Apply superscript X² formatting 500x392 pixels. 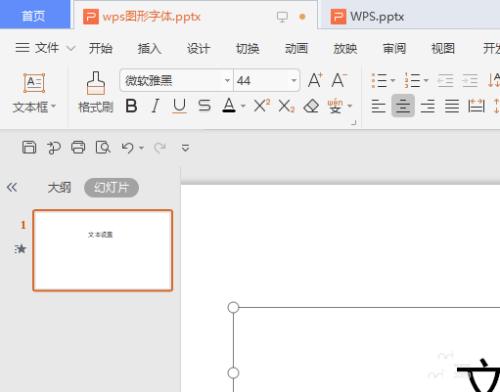click(x=262, y=106)
